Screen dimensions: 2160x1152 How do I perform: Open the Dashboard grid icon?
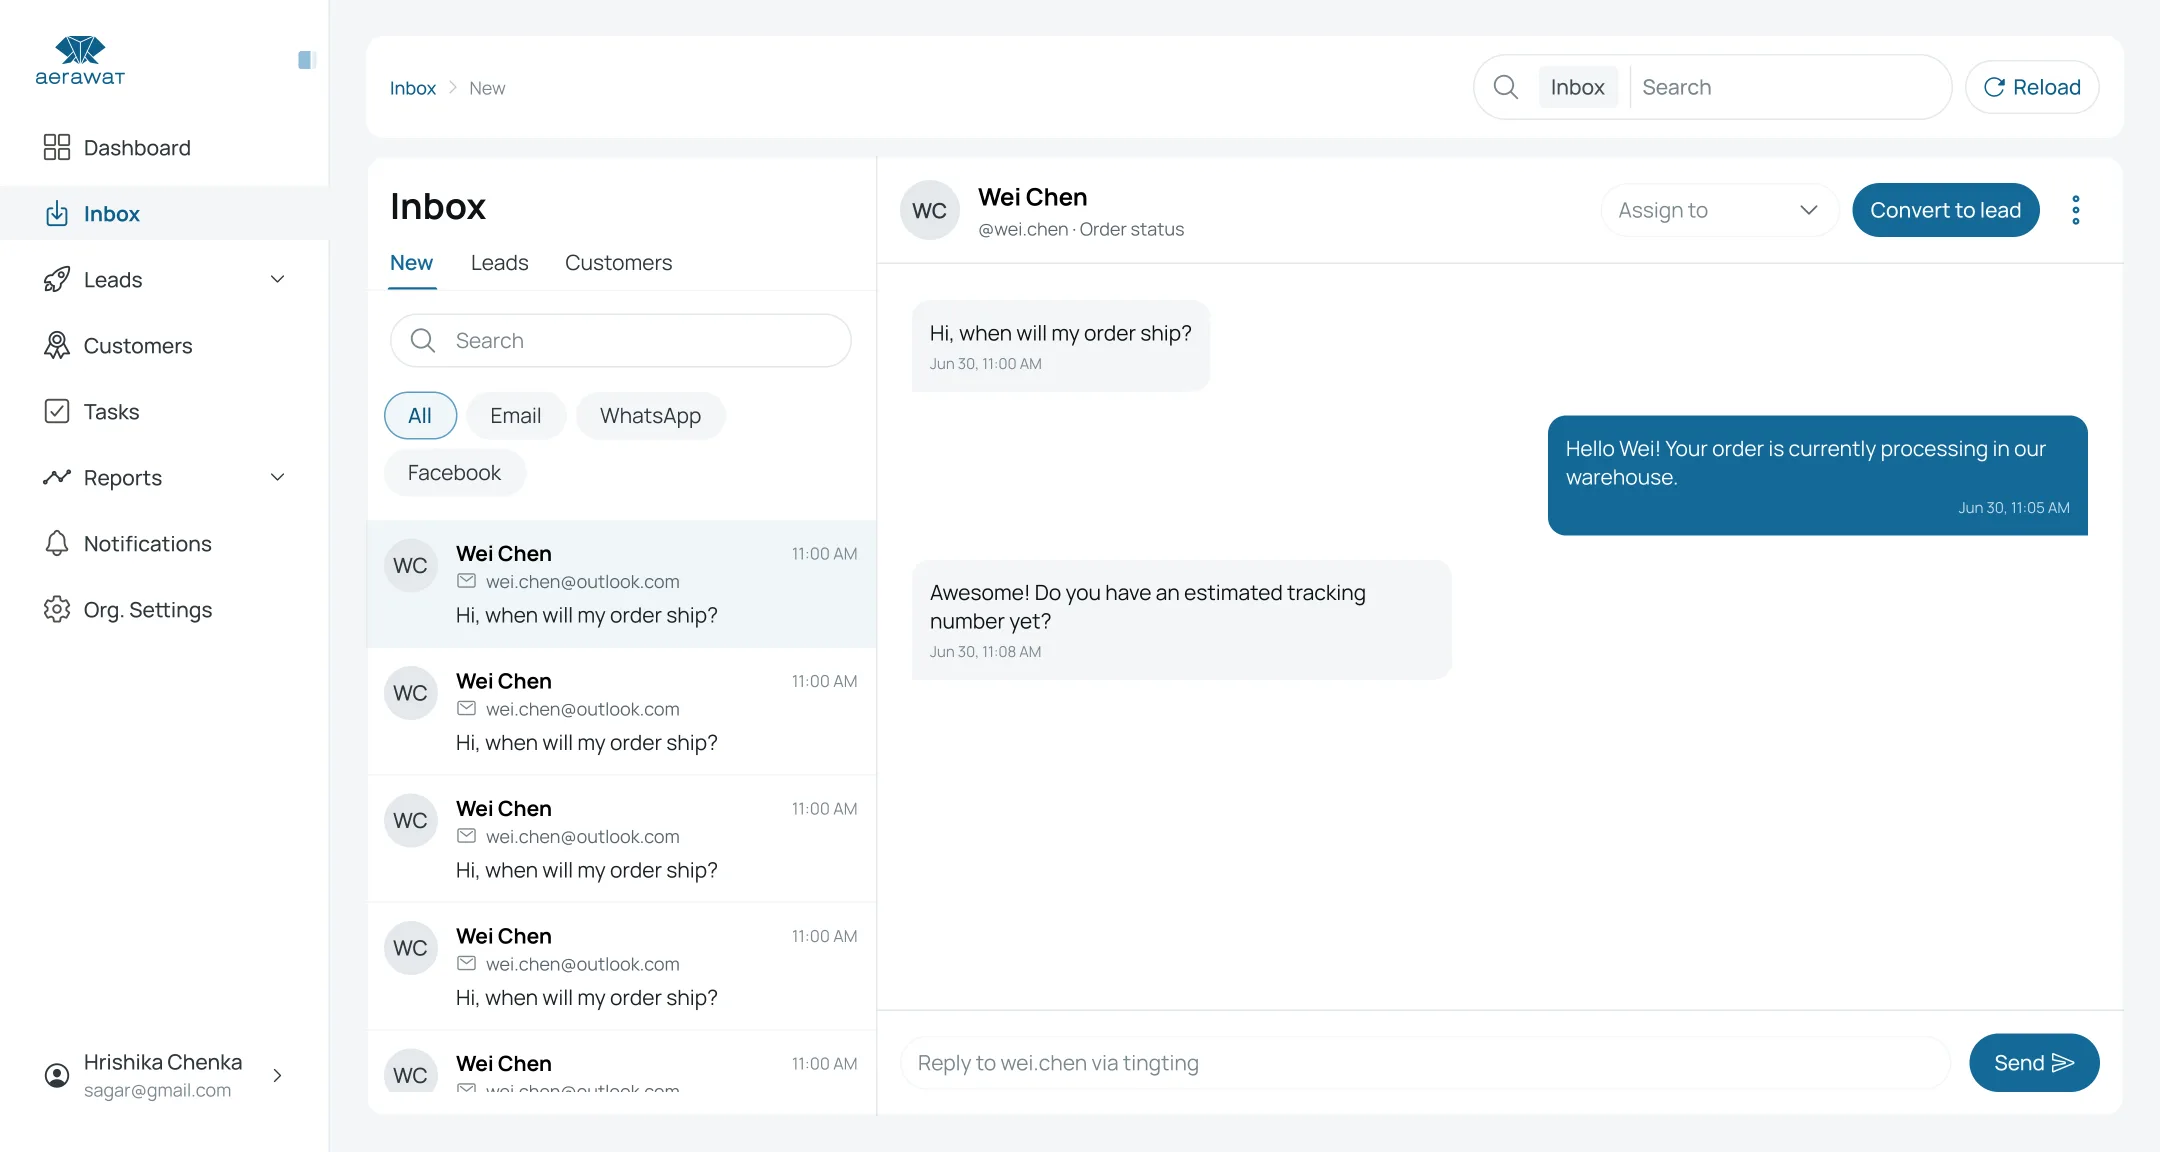57,147
